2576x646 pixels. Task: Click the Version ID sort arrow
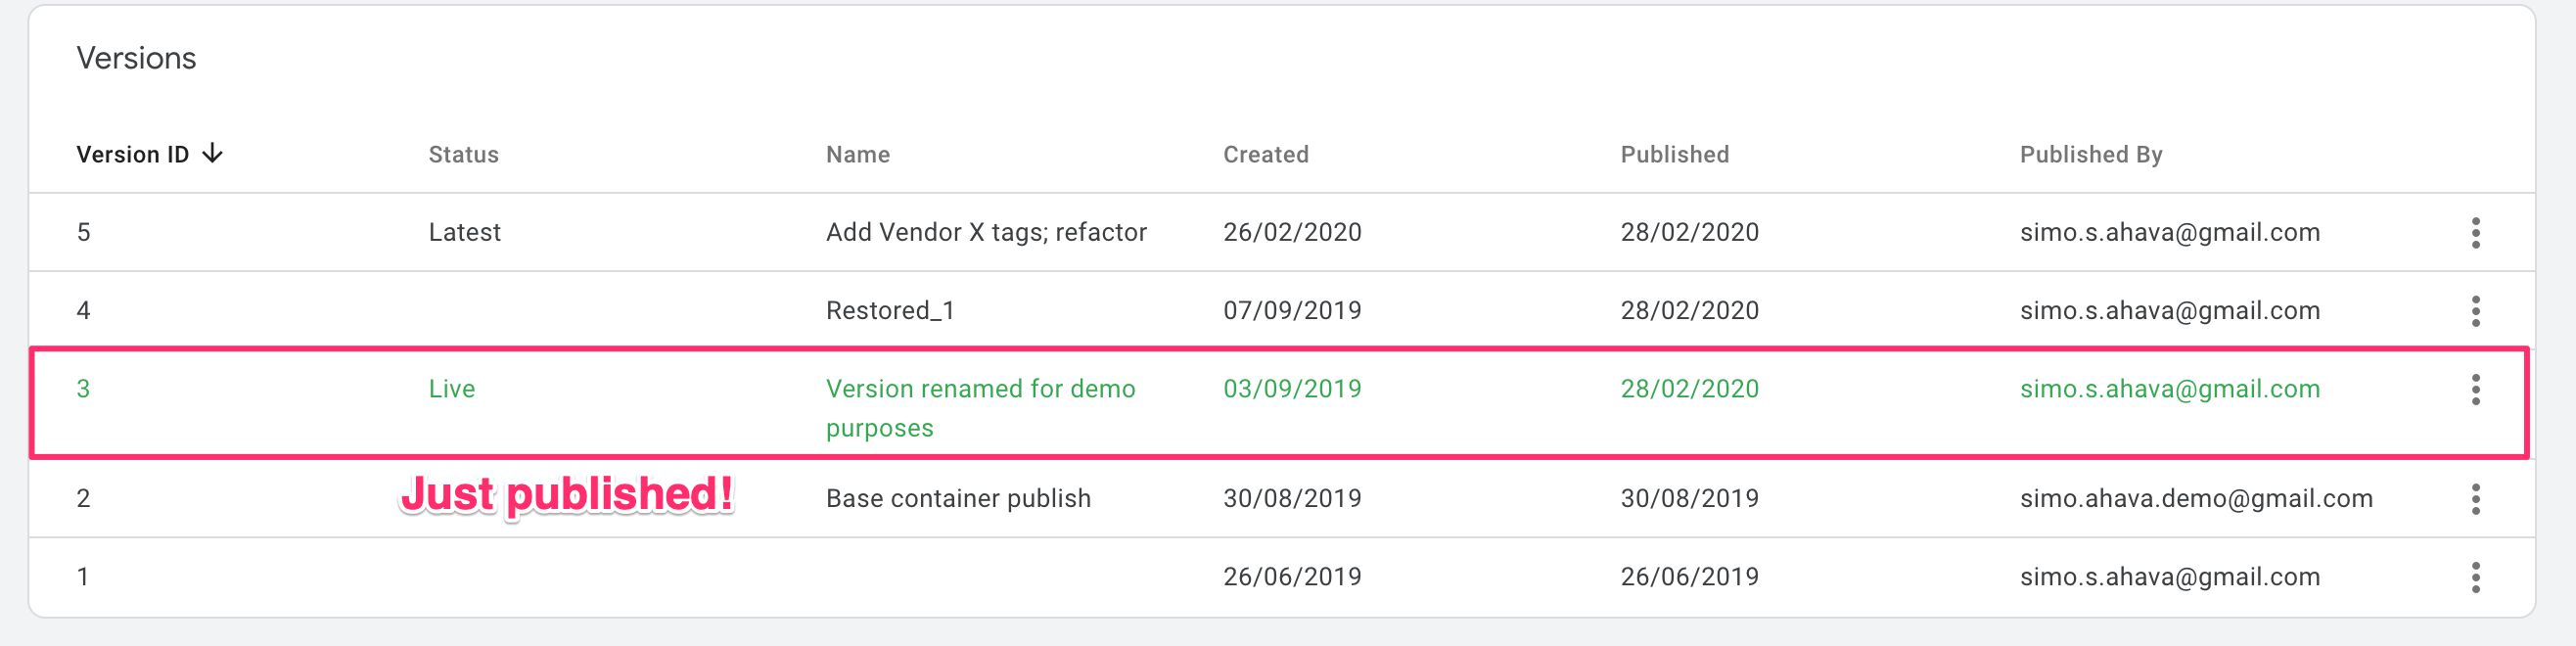click(x=212, y=154)
